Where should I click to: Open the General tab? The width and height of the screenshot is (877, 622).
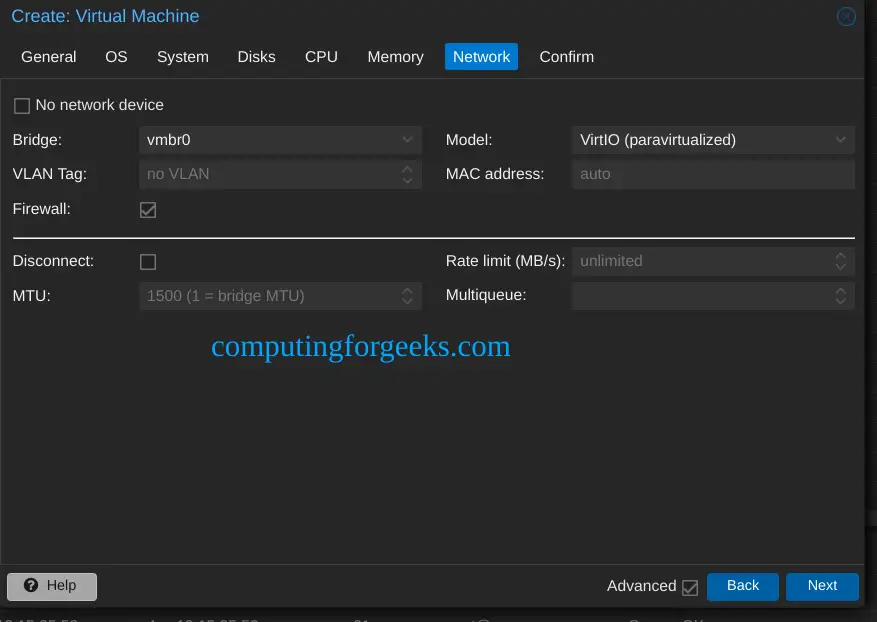[49, 56]
